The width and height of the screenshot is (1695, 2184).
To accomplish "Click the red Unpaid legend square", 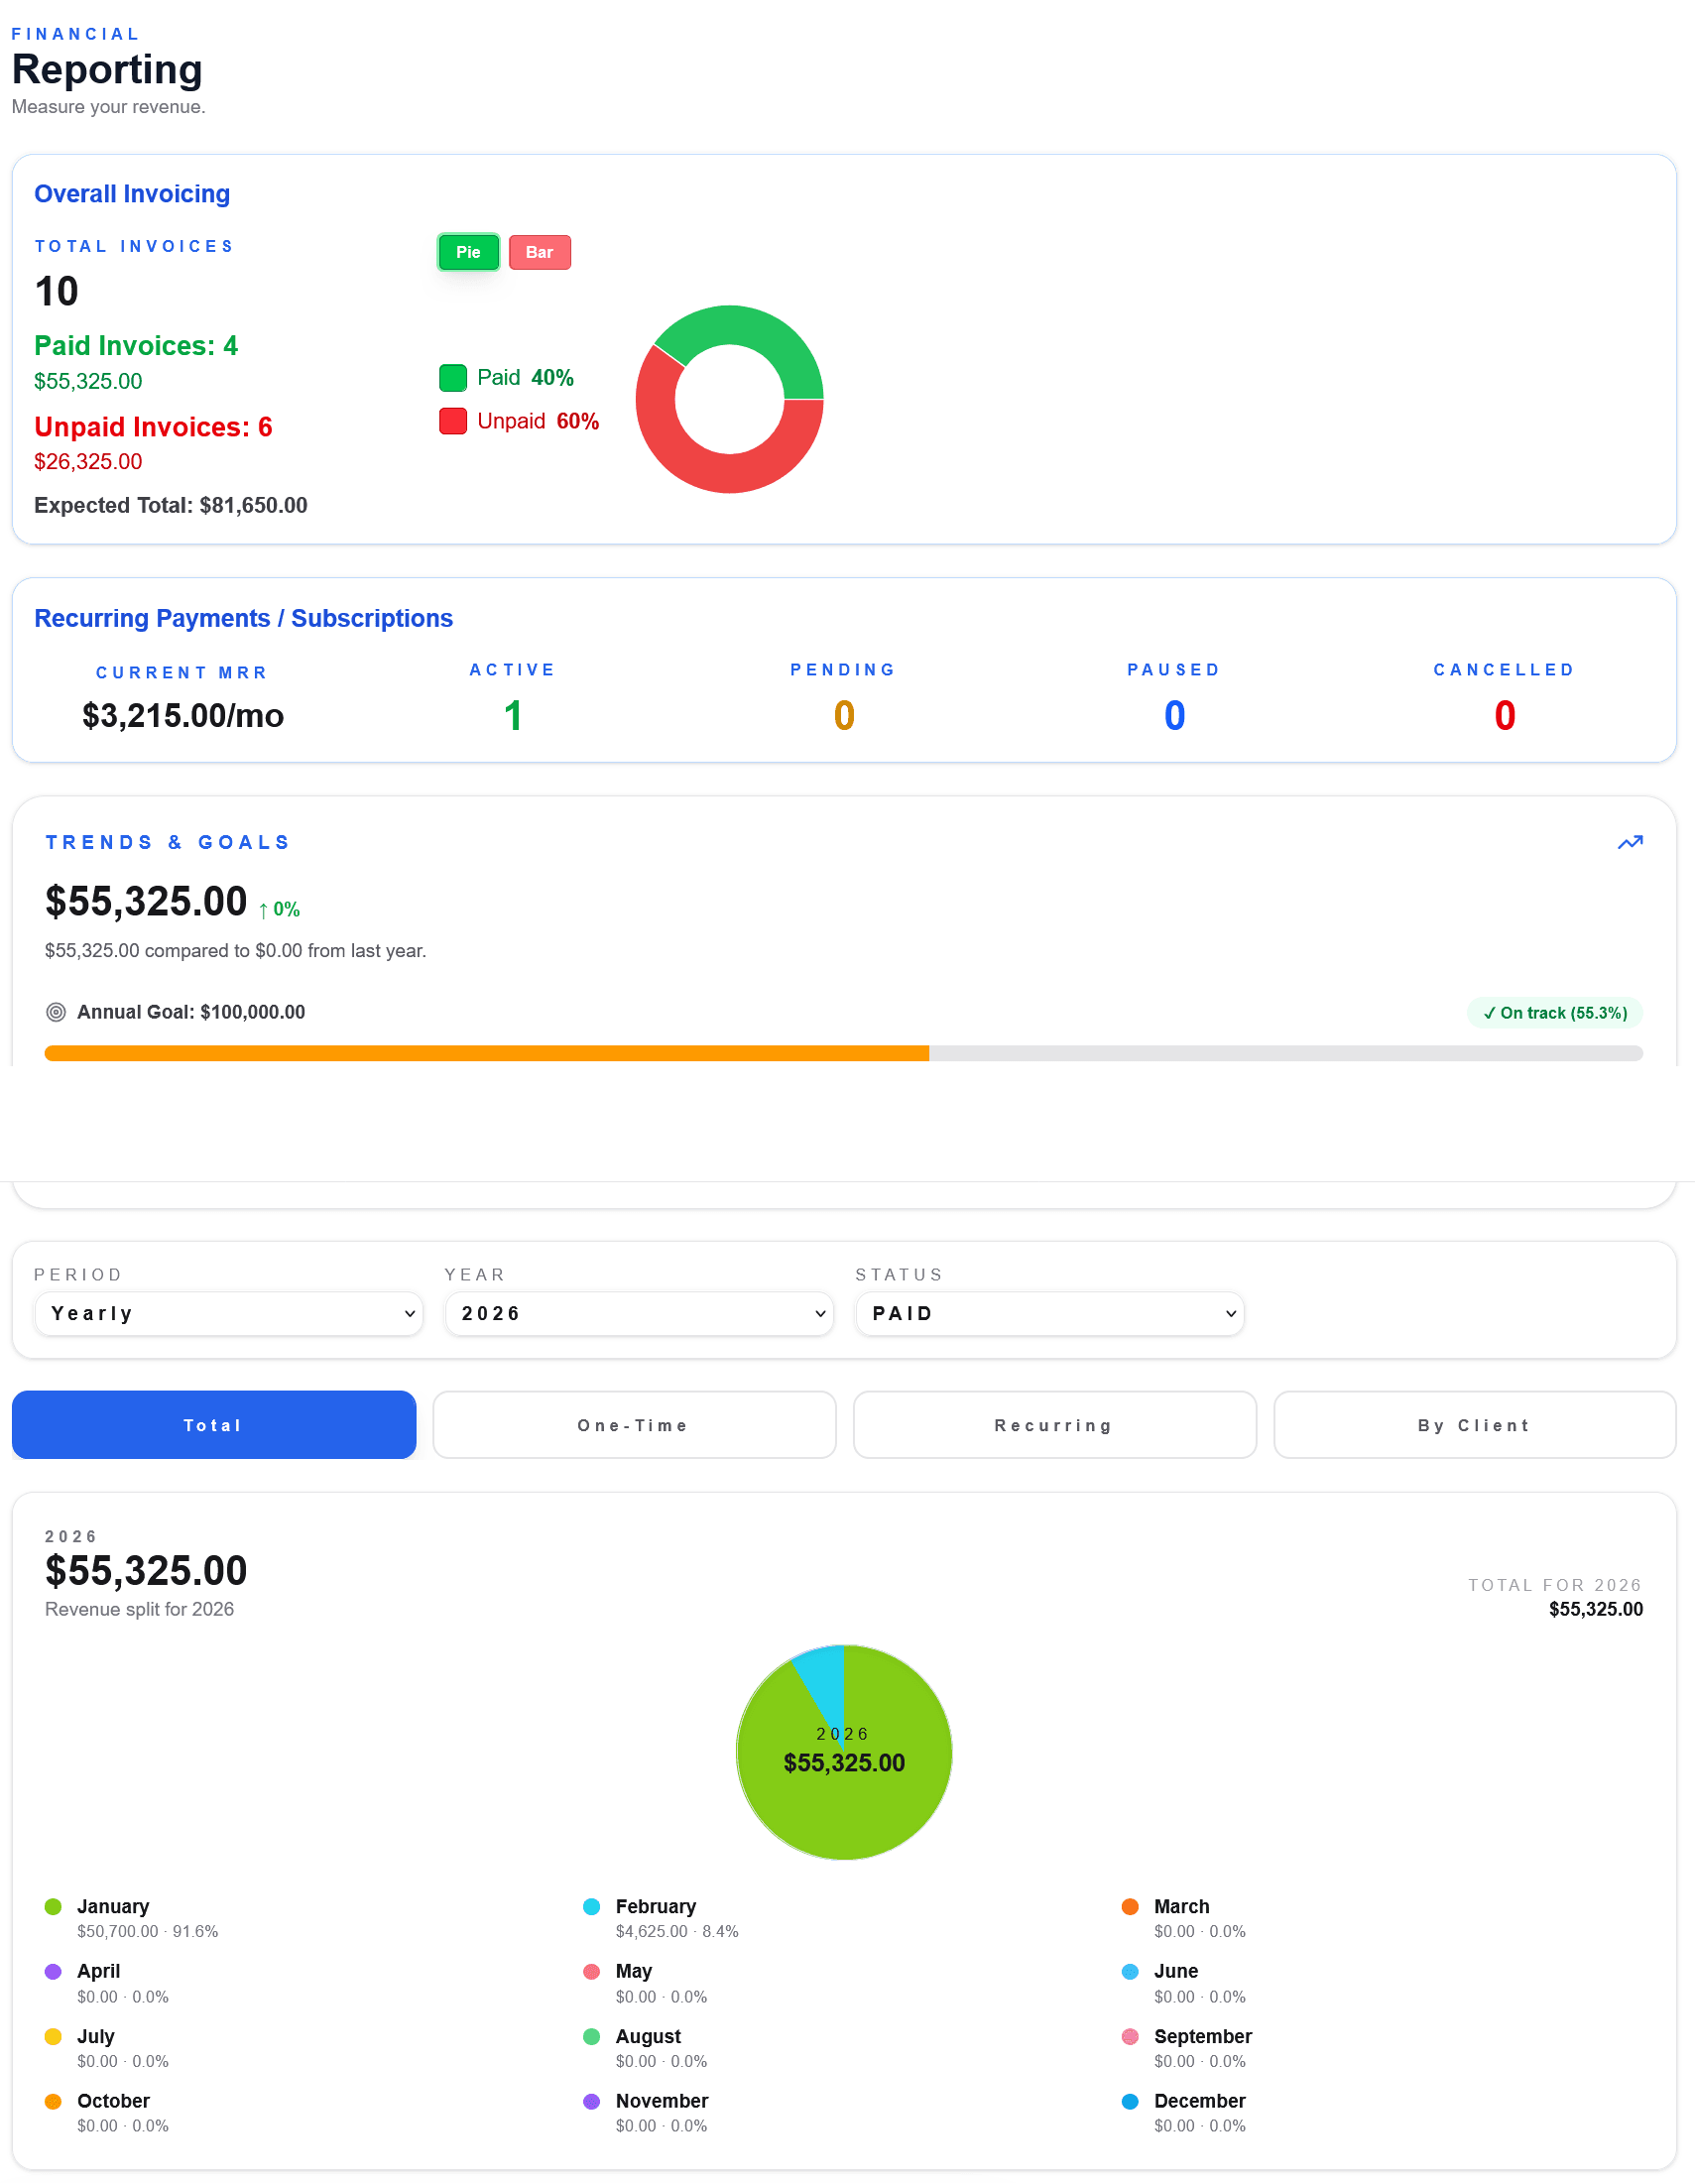I will 454,420.
